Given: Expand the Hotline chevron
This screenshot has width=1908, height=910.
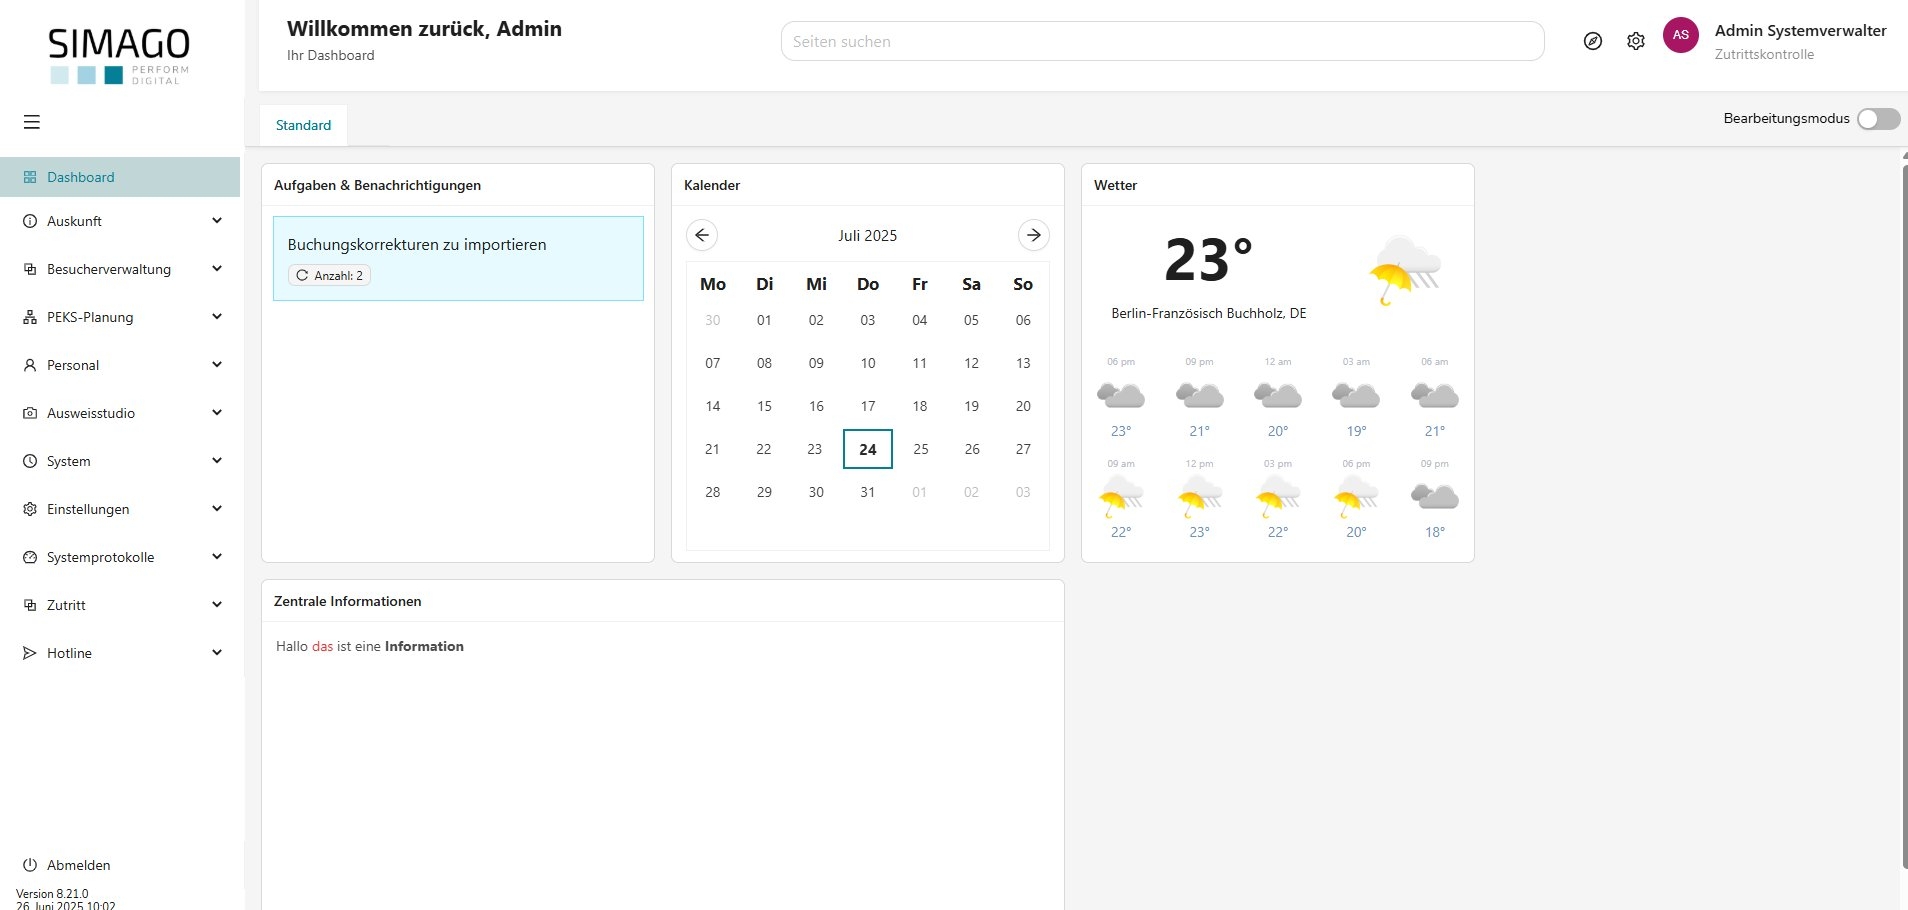Looking at the screenshot, I should [x=217, y=653].
